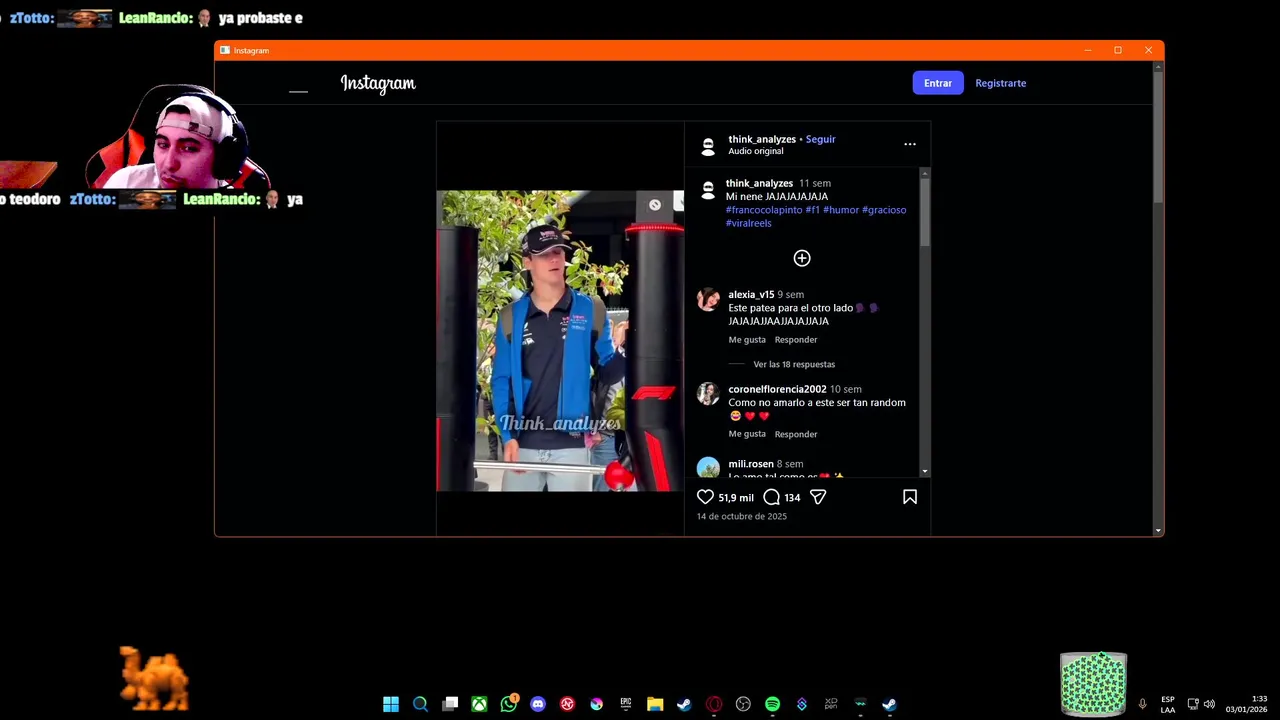Viewport: 1280px width, 720px height.
Task: Load more comments with the plus circle
Action: pyautogui.click(x=802, y=258)
